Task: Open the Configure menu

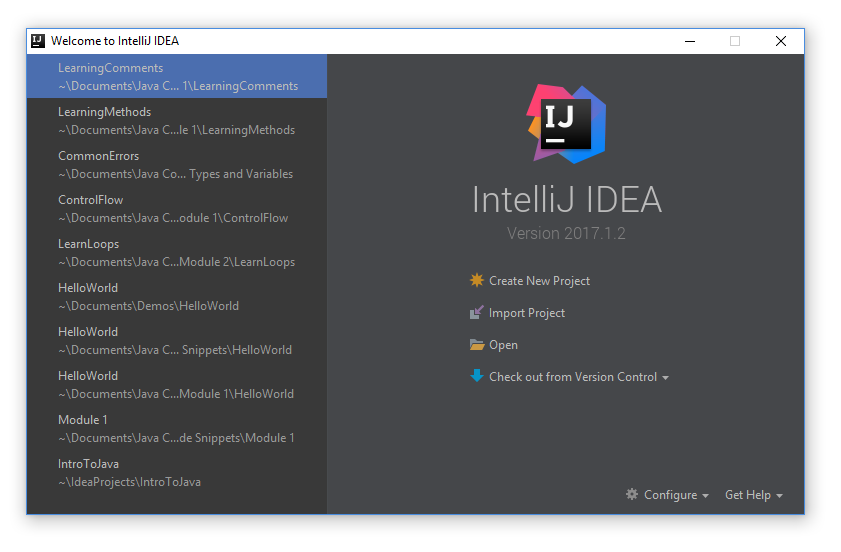Action: 670,495
